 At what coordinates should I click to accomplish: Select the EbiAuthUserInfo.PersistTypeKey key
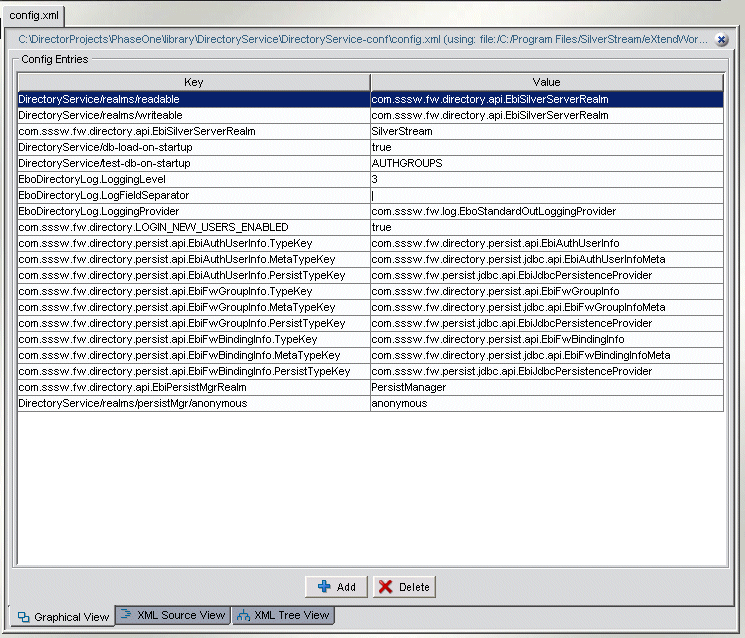point(194,276)
